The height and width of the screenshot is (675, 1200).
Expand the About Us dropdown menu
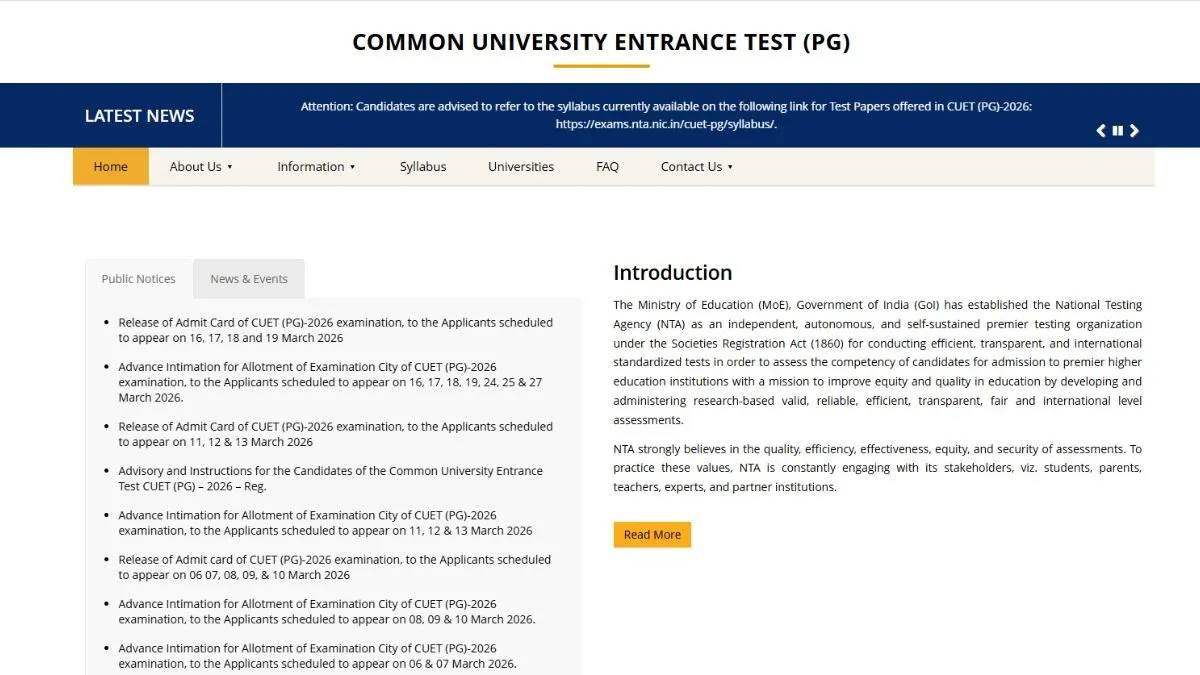click(x=201, y=167)
